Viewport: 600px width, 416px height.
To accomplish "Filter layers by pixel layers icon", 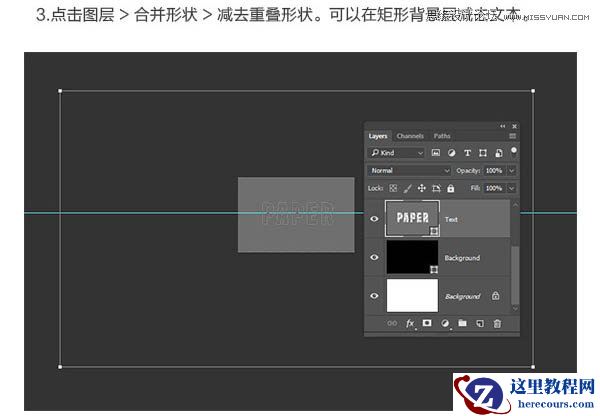I will pos(435,153).
